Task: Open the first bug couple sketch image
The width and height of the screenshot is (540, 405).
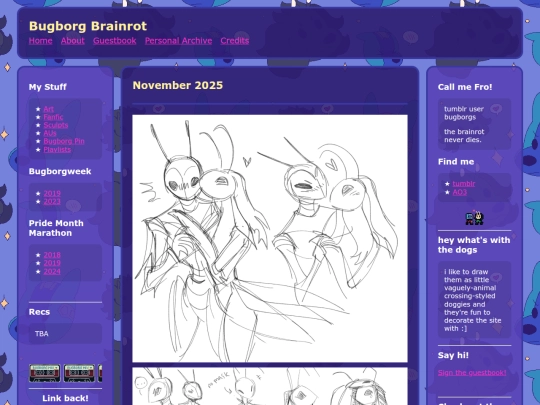Action: [x=270, y=238]
